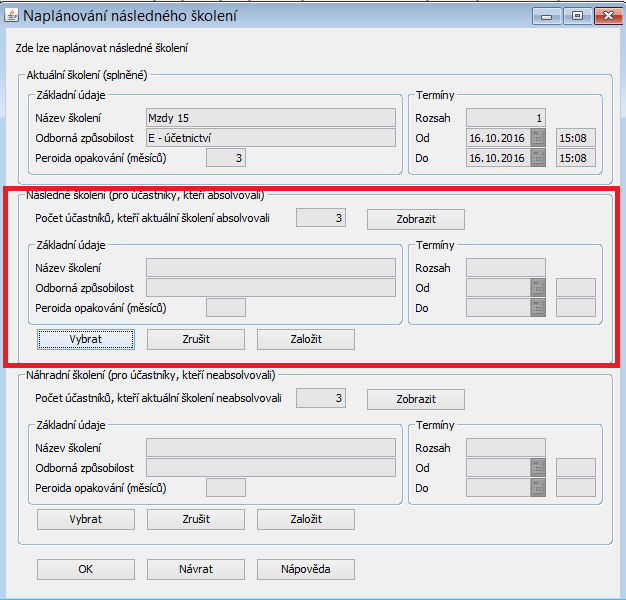Click Od calendar icon in Následné školení

click(538, 288)
